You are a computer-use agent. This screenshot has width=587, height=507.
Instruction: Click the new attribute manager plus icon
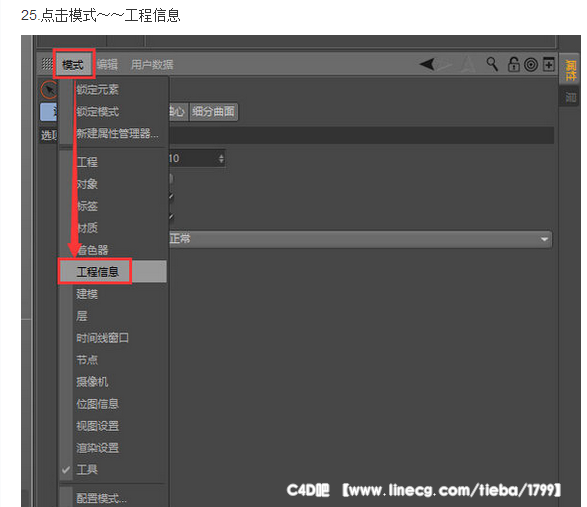[549, 64]
